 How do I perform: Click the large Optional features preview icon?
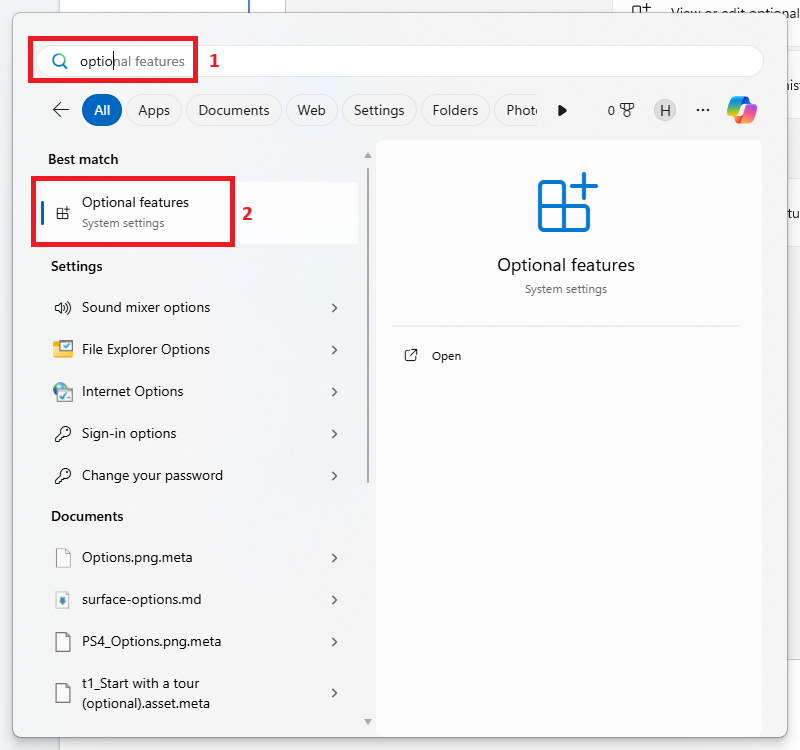567,202
